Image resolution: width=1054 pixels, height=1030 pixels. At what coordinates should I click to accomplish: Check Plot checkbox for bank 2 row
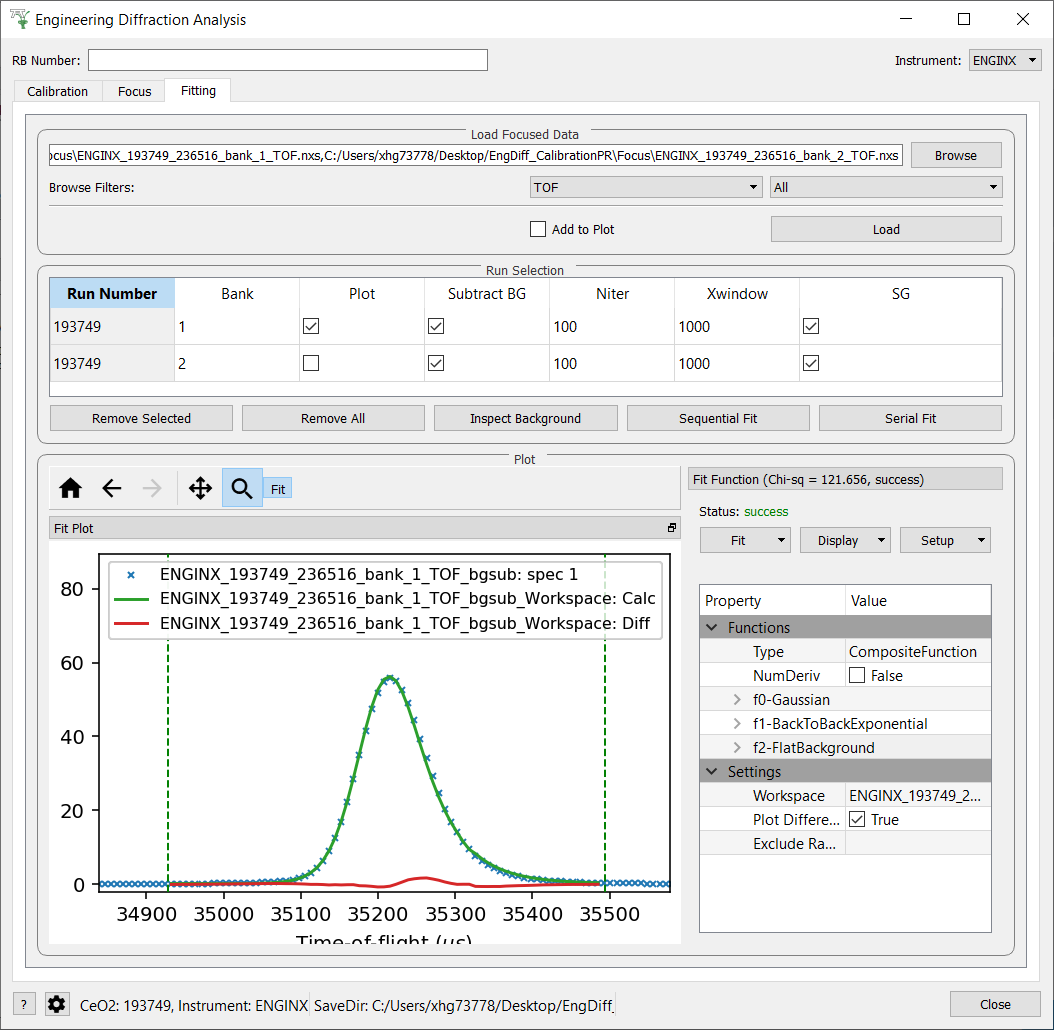tap(311, 364)
